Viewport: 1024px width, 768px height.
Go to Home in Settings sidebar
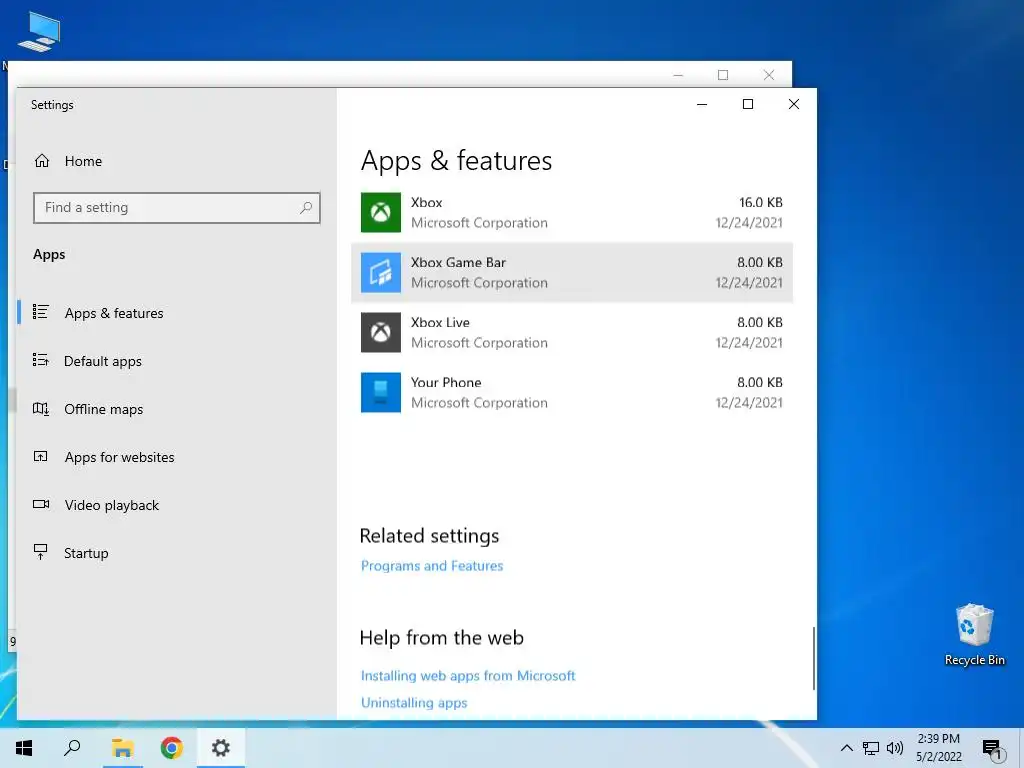pos(83,161)
